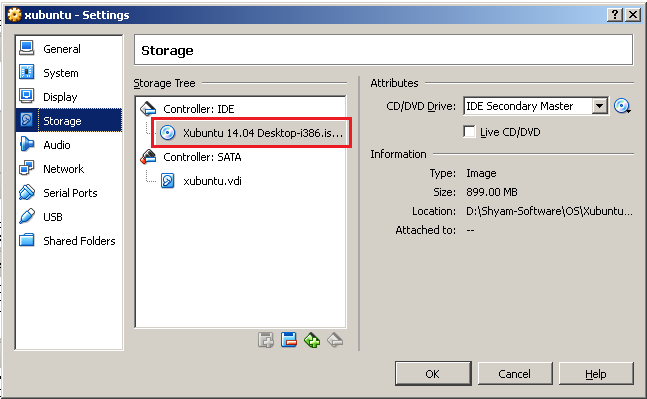Click the title bar question mark help button
Image resolution: width=647 pixels, height=399 pixels.
(615, 15)
